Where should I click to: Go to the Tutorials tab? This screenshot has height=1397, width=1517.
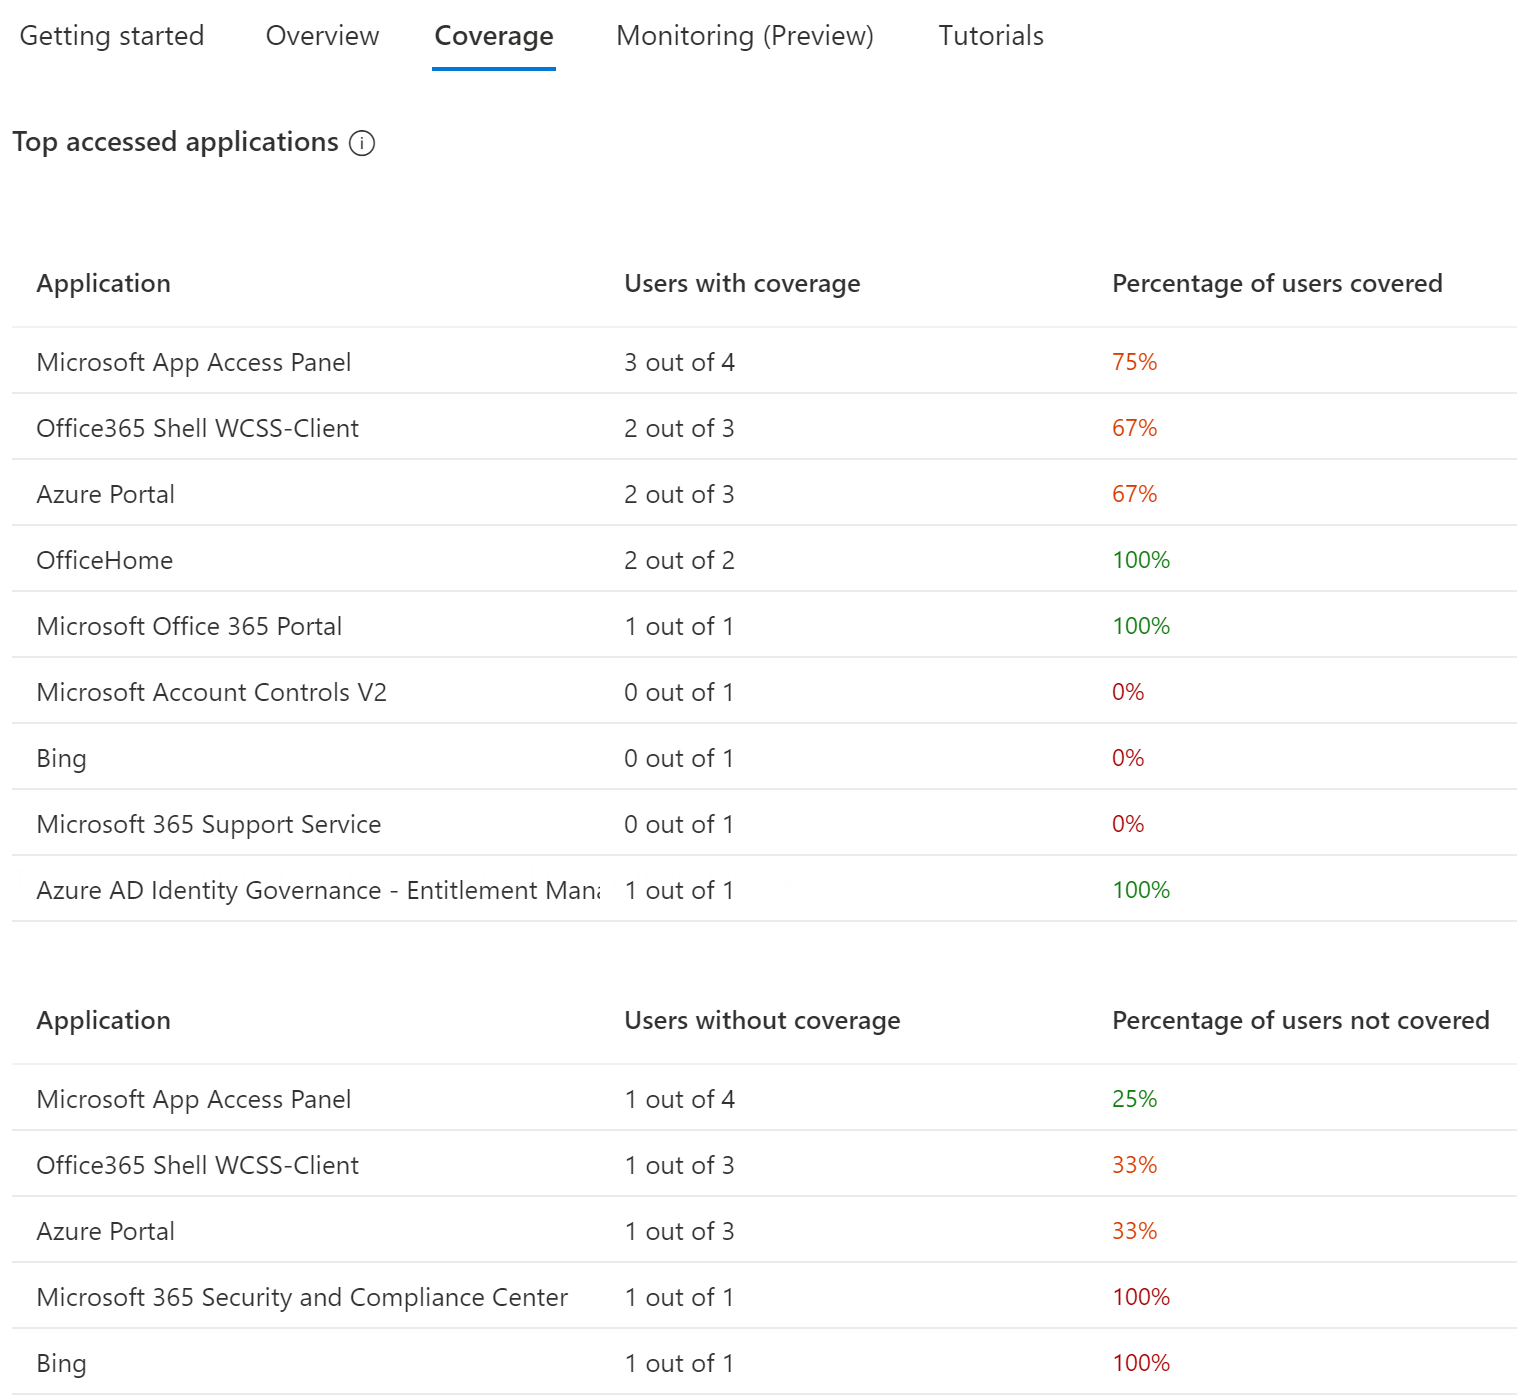coord(991,36)
